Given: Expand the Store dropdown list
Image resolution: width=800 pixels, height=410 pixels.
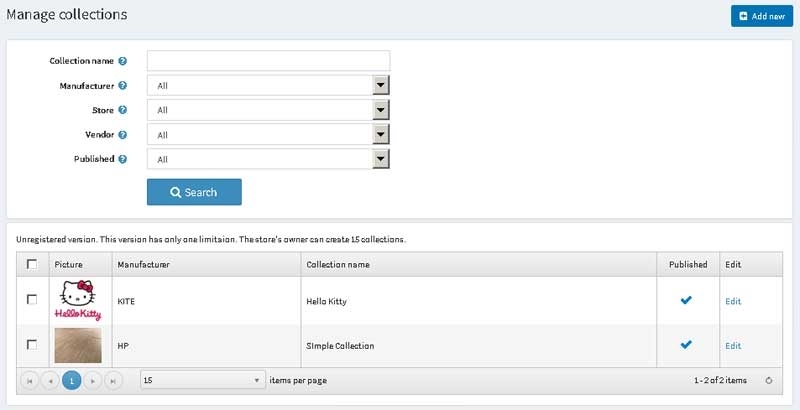Looking at the screenshot, I should (380, 110).
